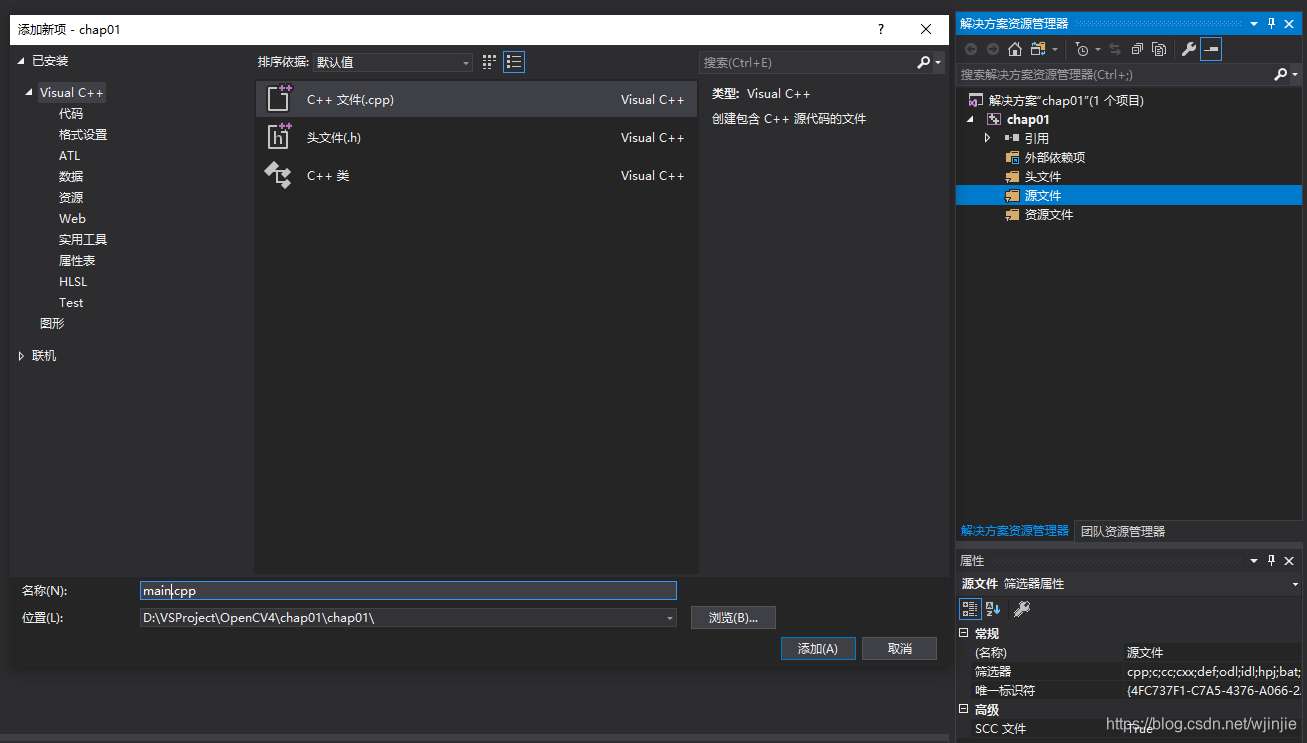Collapse the chap01 project node
Image resolution: width=1307 pixels, height=743 pixels.
tap(970, 119)
